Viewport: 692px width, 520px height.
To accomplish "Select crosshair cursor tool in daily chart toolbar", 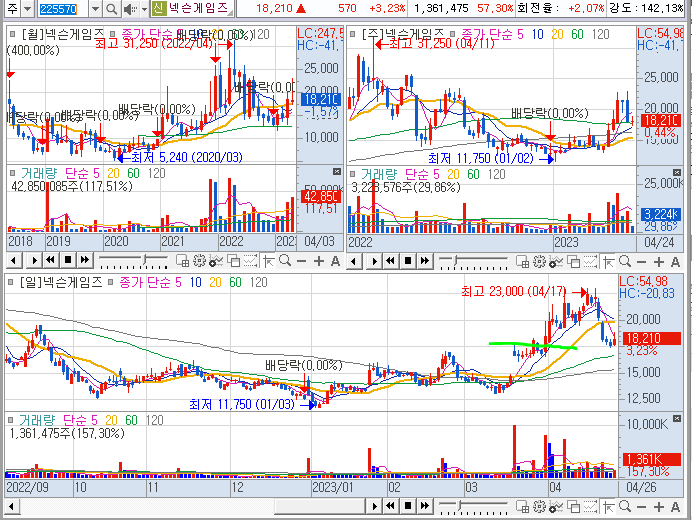I will (608, 506).
